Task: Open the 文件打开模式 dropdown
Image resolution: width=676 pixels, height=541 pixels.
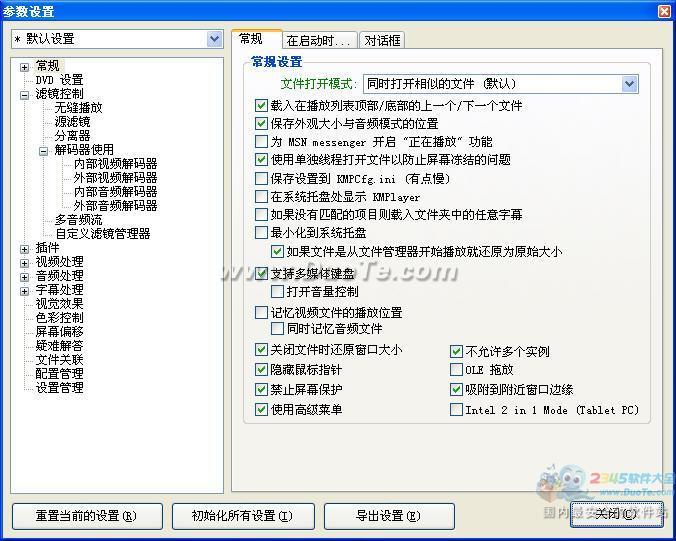Action: pyautogui.click(x=629, y=84)
